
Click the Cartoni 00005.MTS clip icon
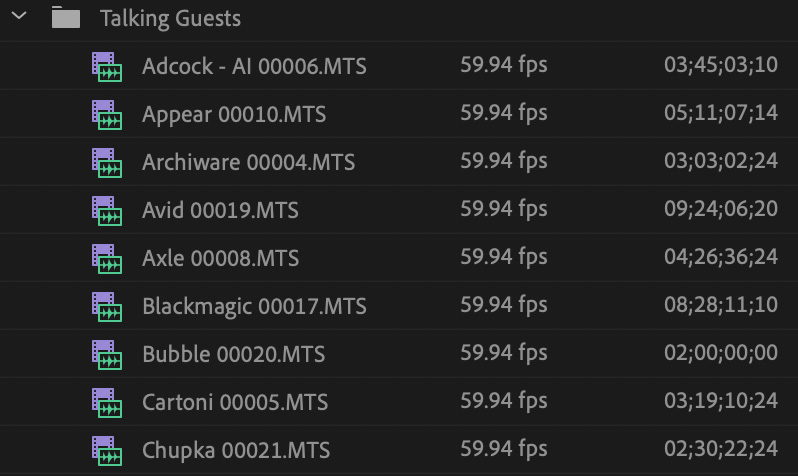click(x=107, y=403)
